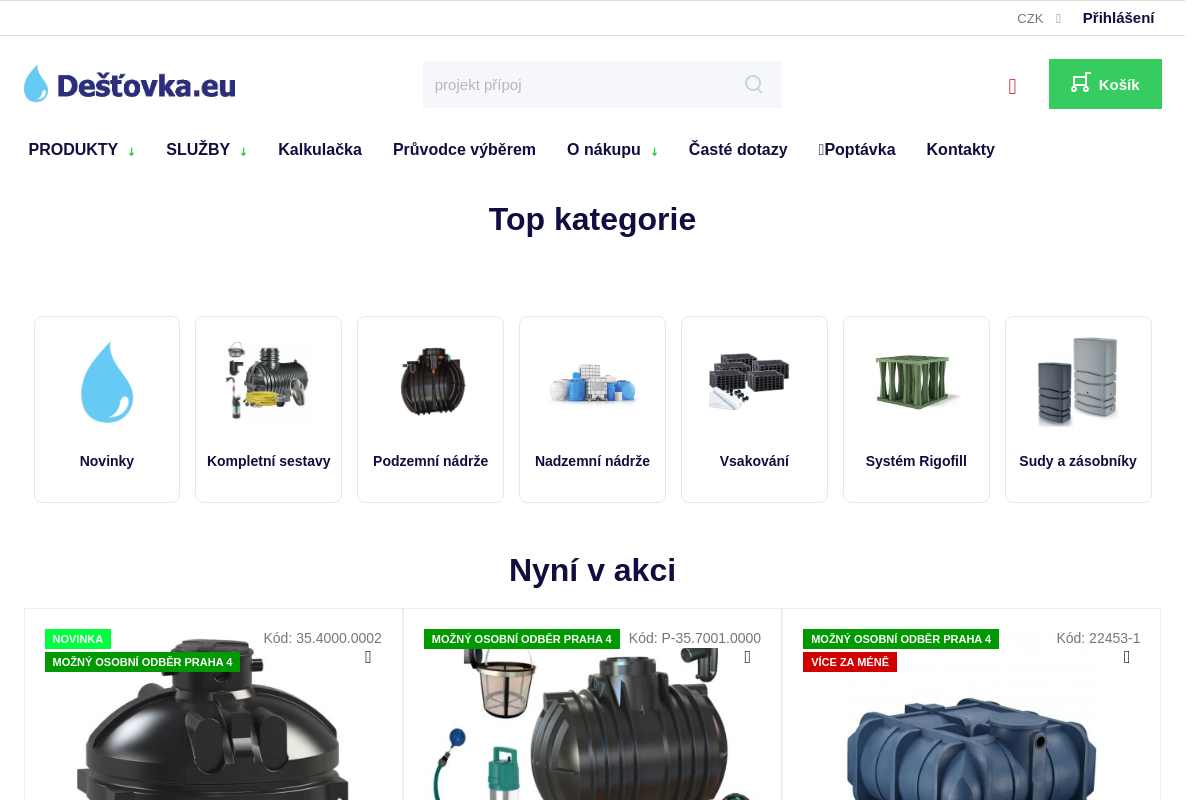Expand the SLUŽBY dropdown menu

tap(207, 150)
